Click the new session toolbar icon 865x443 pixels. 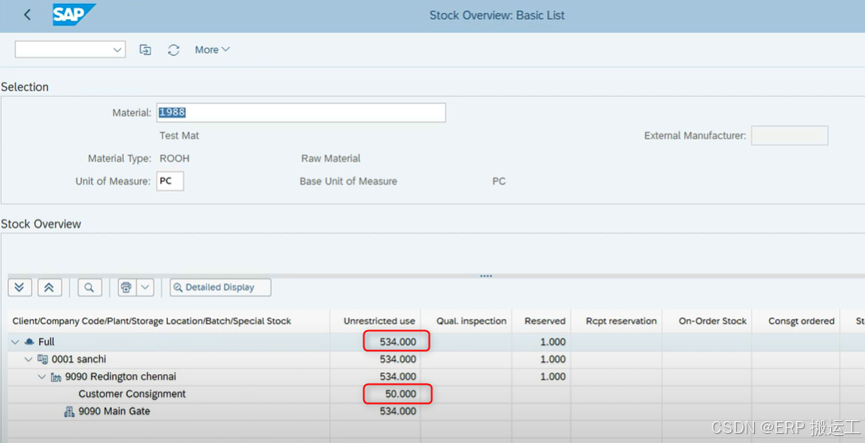[145, 50]
